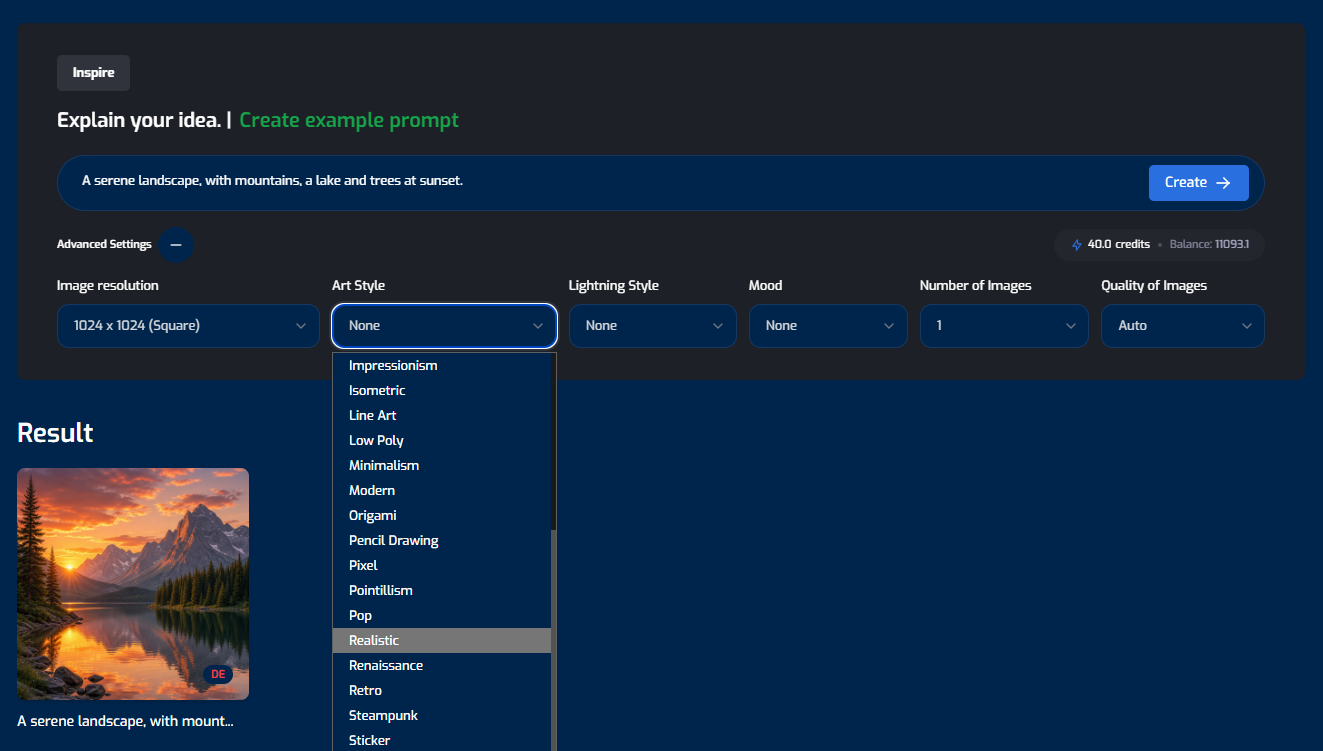1323x751 pixels.
Task: Select the Low Poly option
Action: click(442, 440)
